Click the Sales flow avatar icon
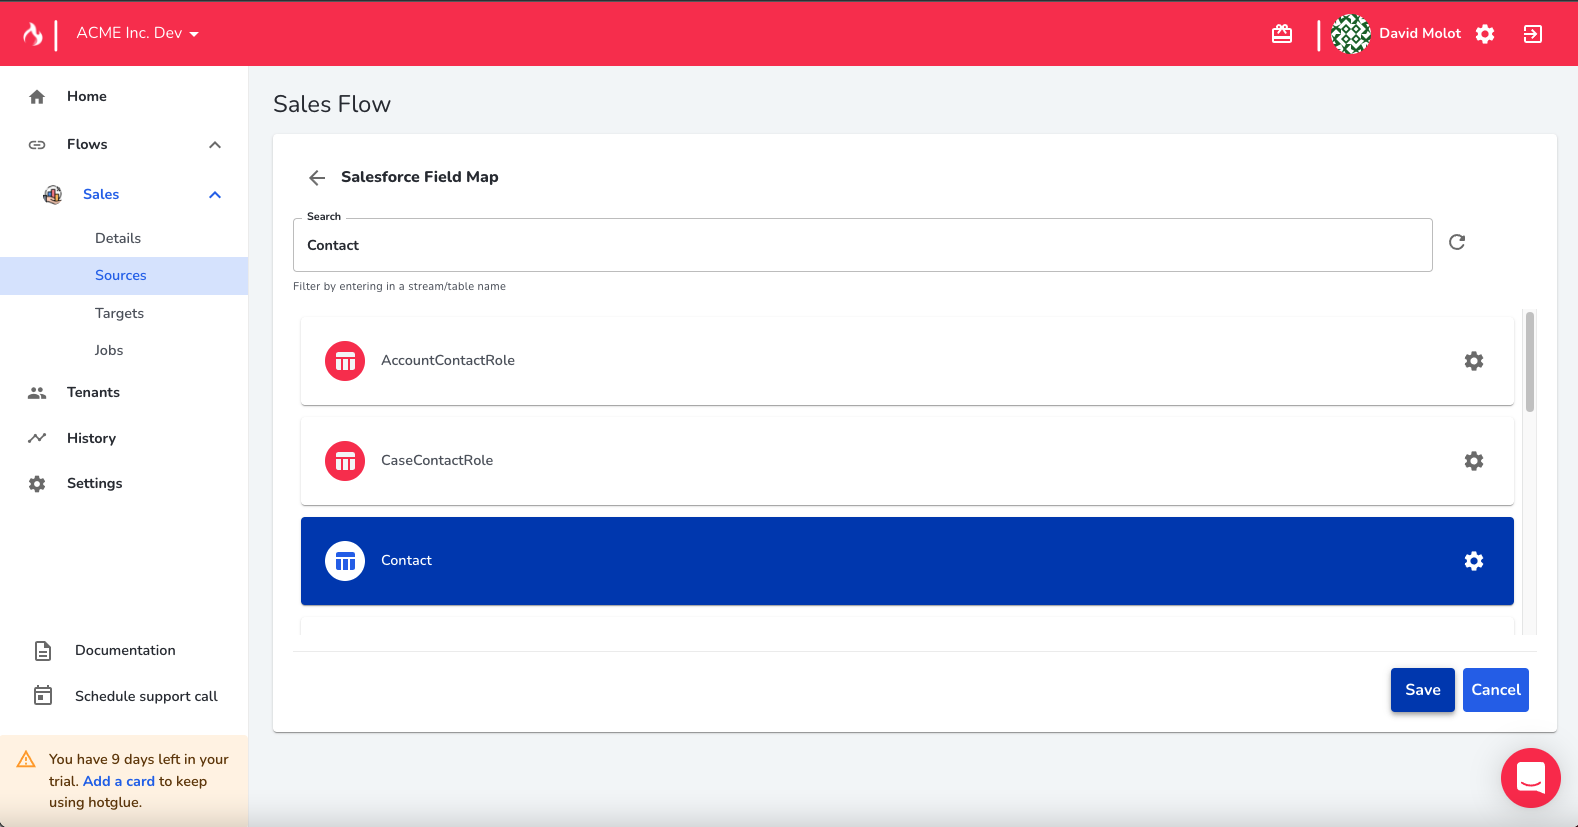 click(53, 194)
